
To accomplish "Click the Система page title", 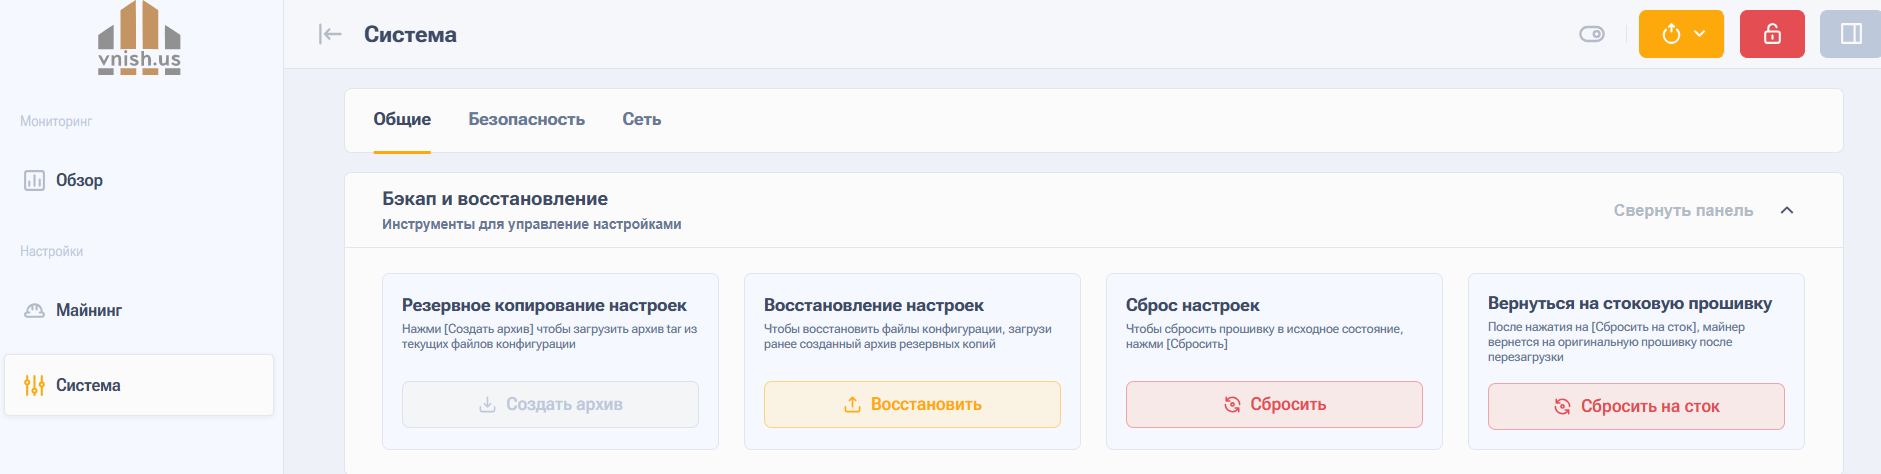I will (410, 34).
